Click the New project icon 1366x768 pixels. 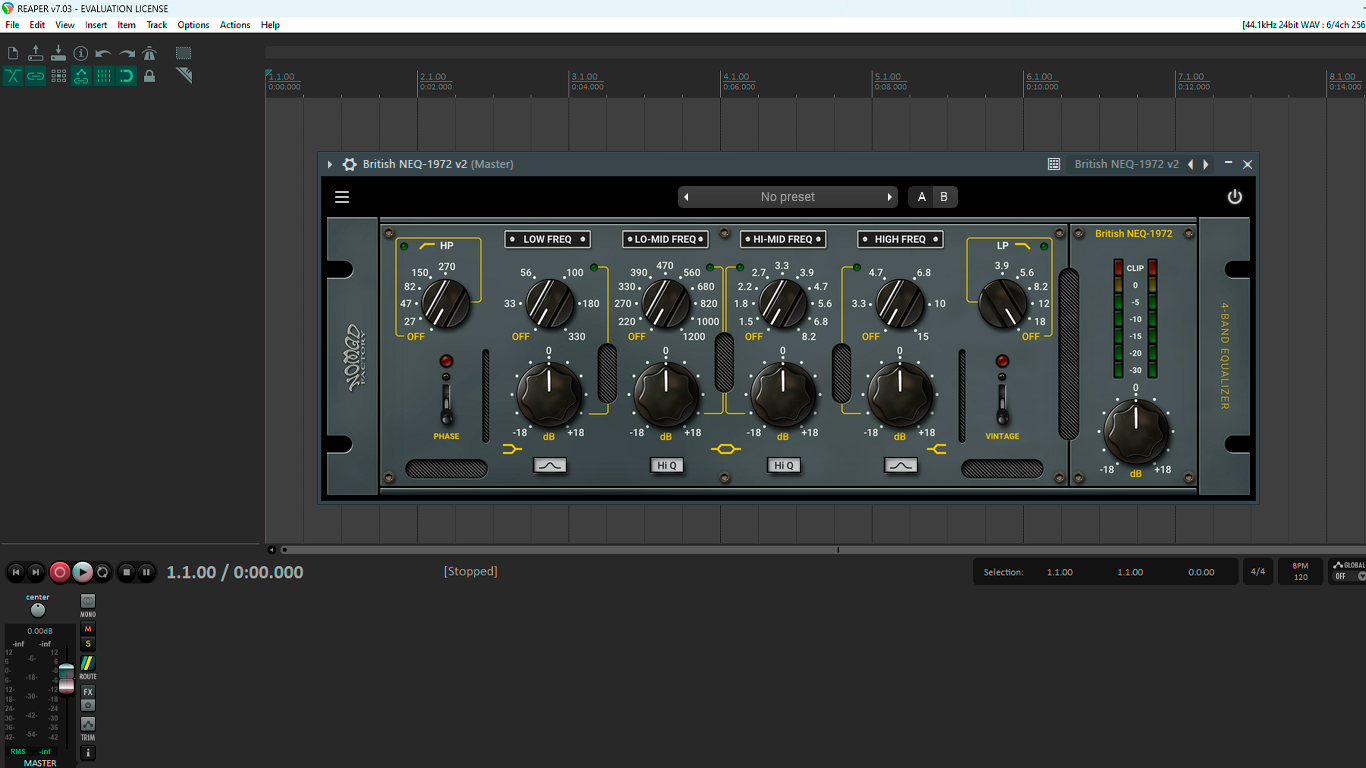[13, 53]
